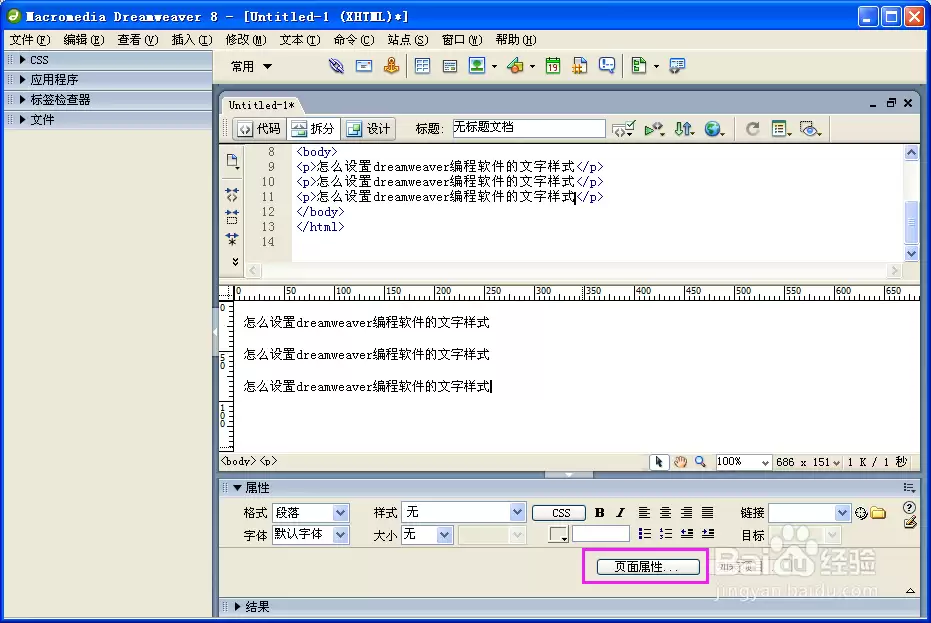Switch to 拆分 split view
Viewport: 931px width, 623px height.
314,129
